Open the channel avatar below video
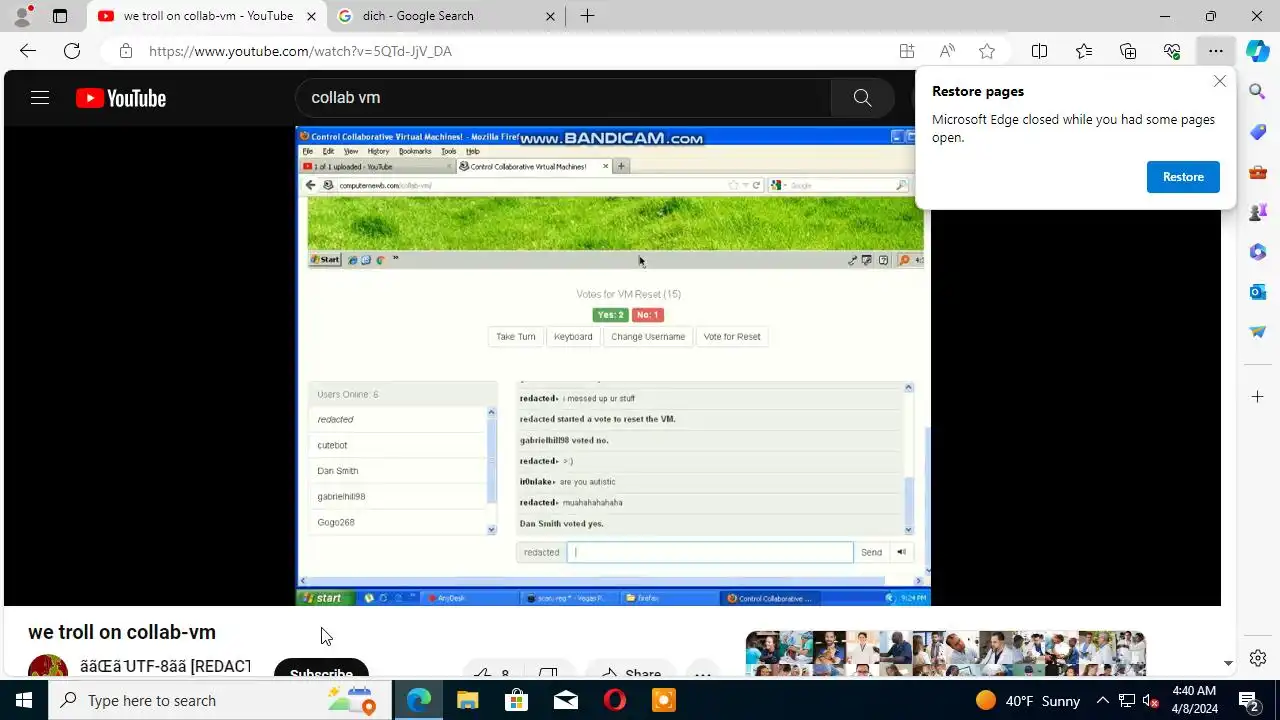 pos(48,666)
